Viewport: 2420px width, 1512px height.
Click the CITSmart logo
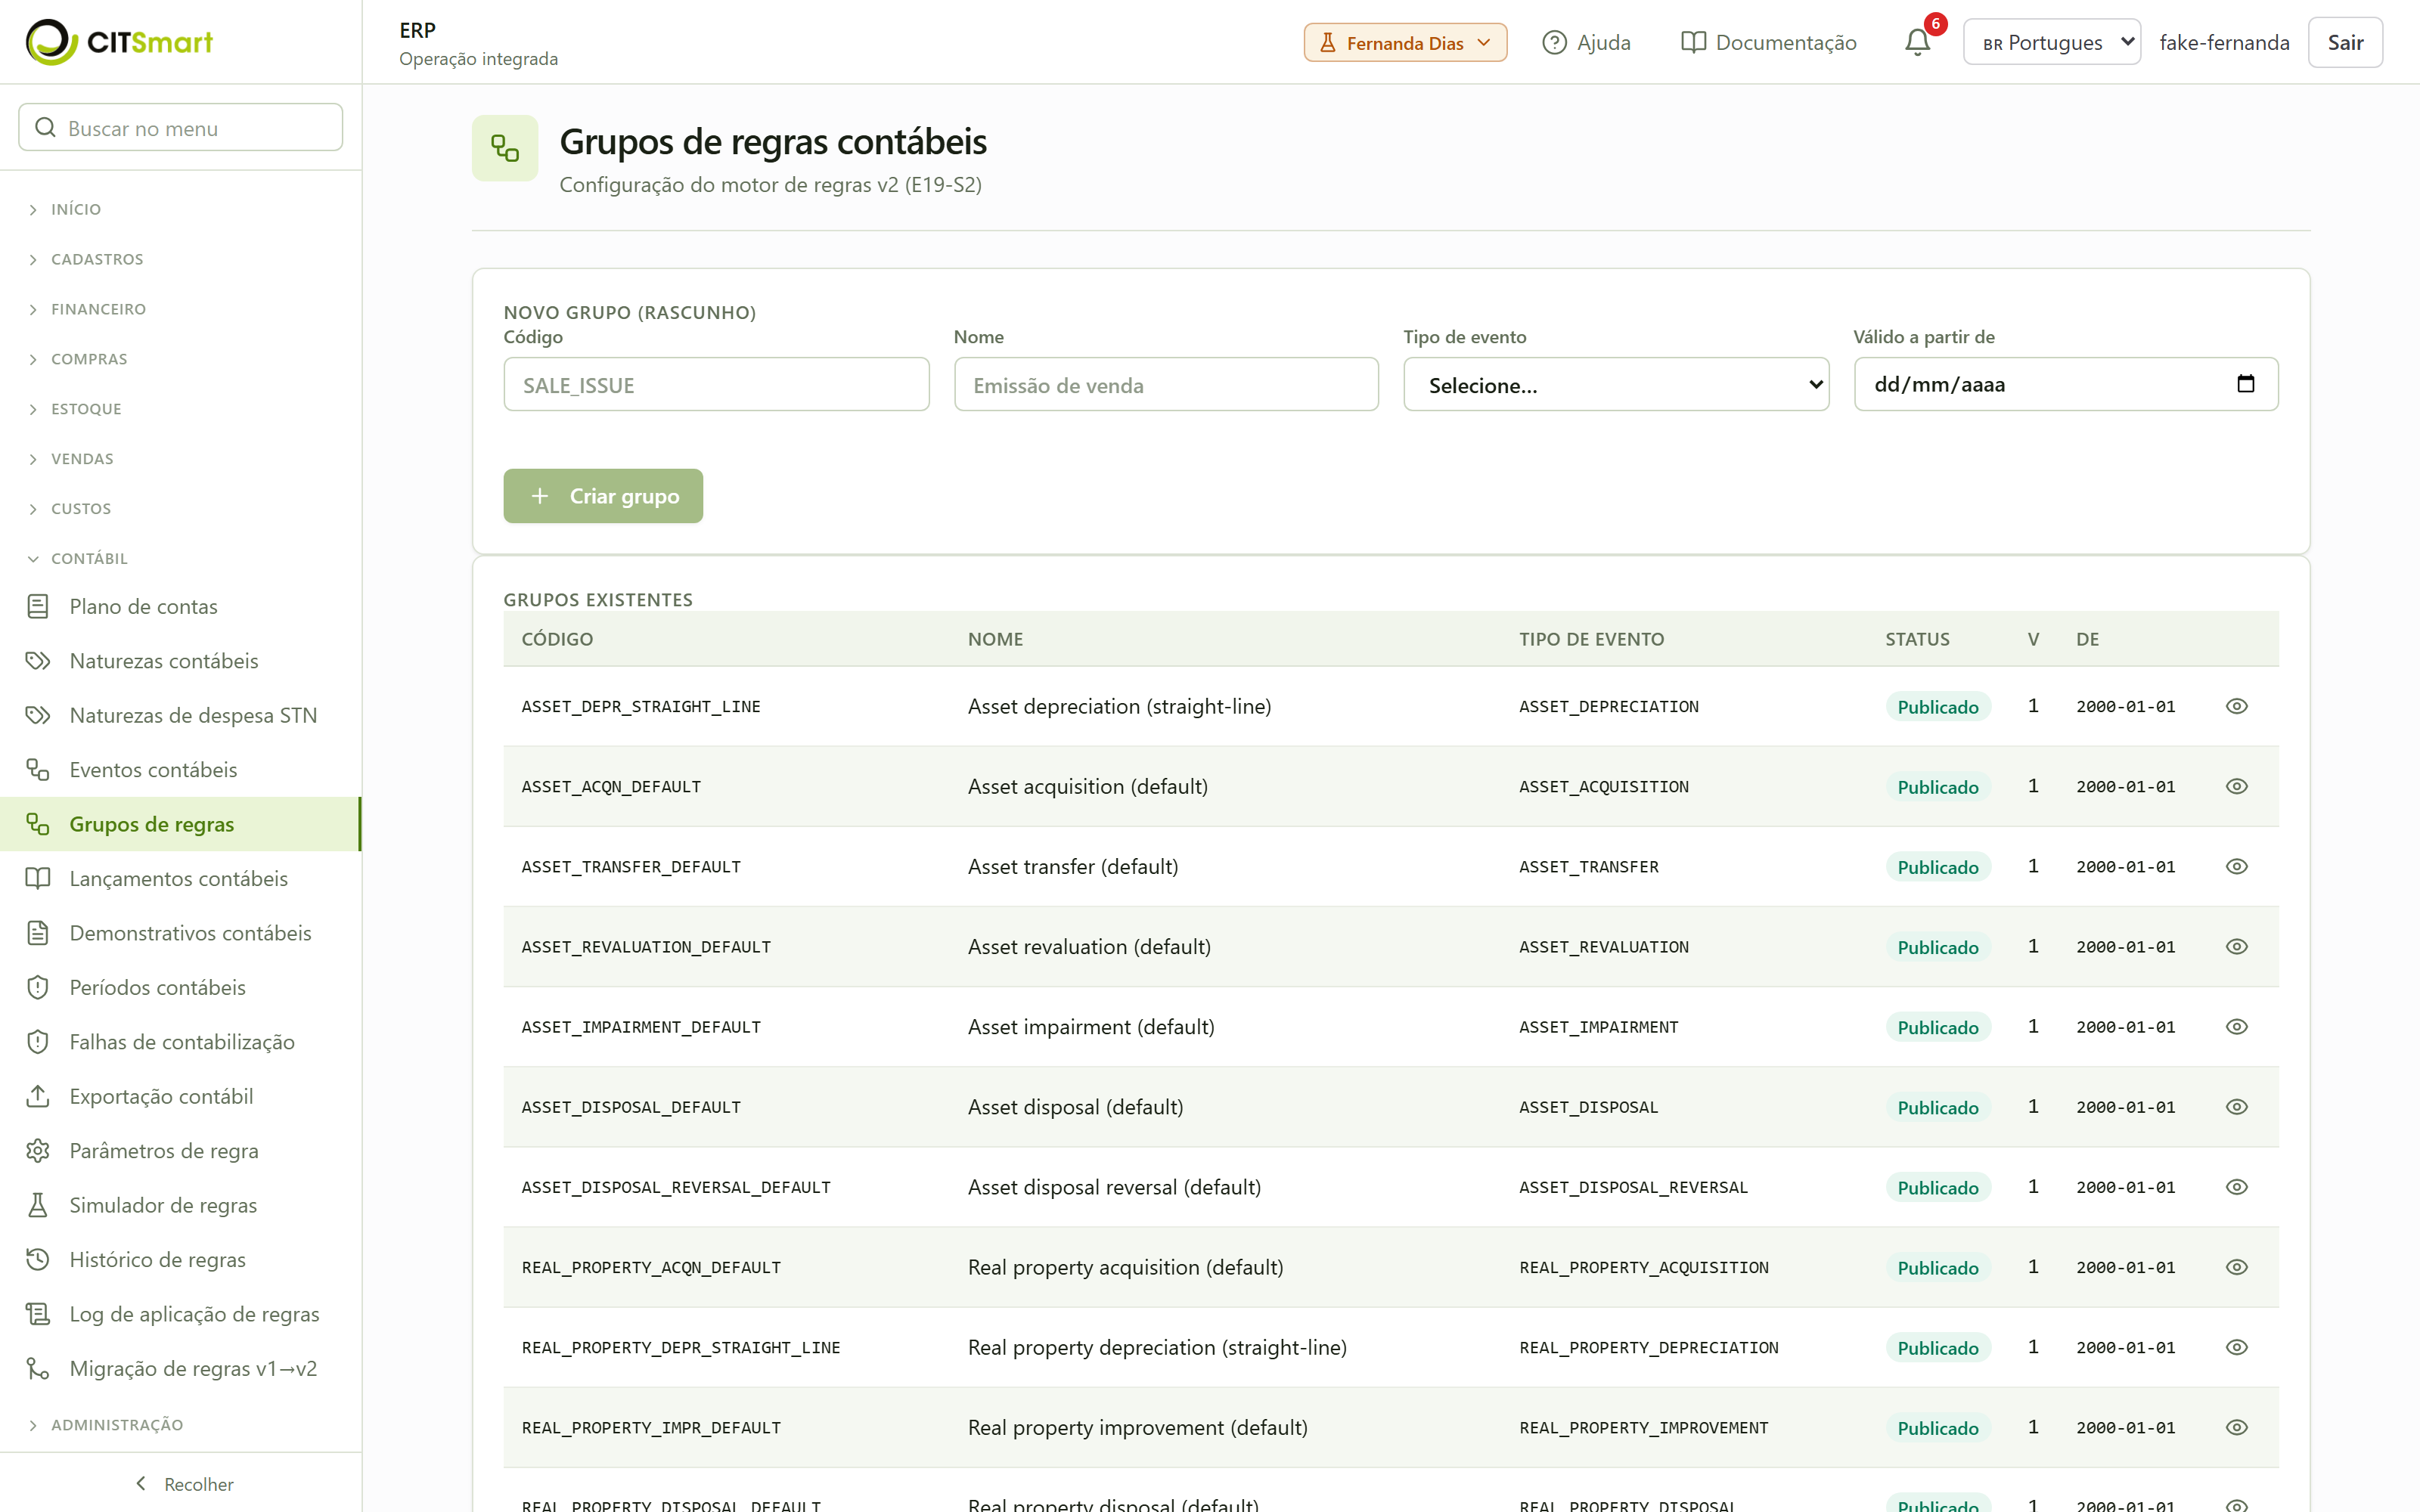click(119, 42)
